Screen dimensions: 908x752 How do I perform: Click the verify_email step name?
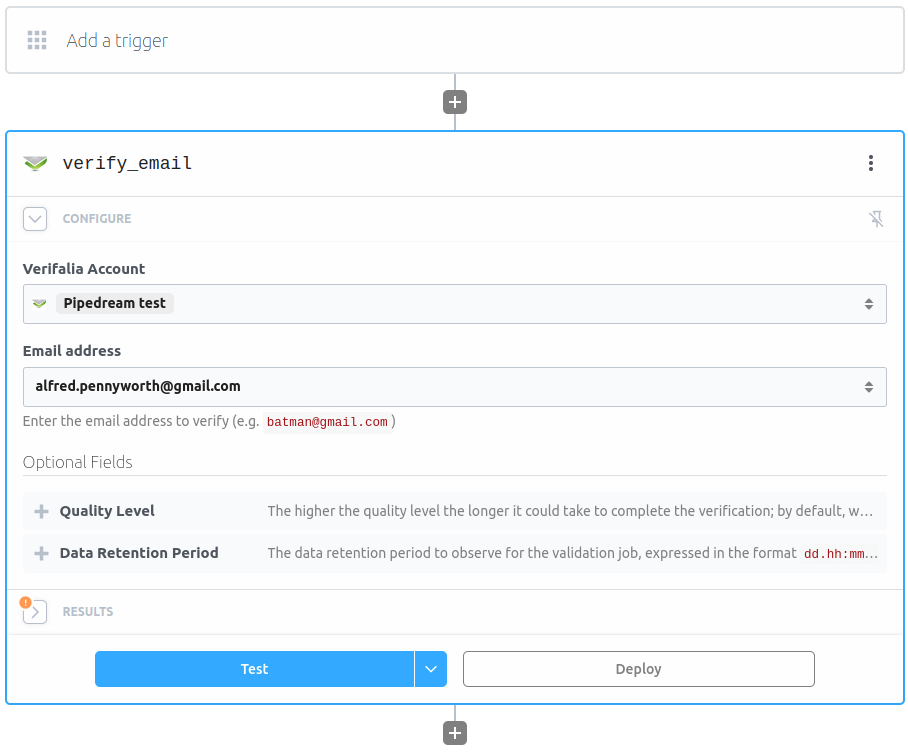(127, 163)
